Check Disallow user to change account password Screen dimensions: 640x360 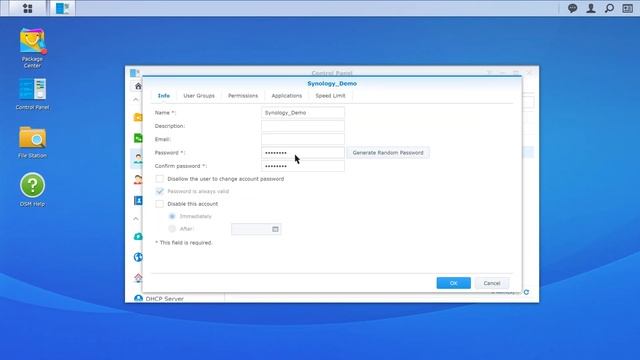coord(160,179)
